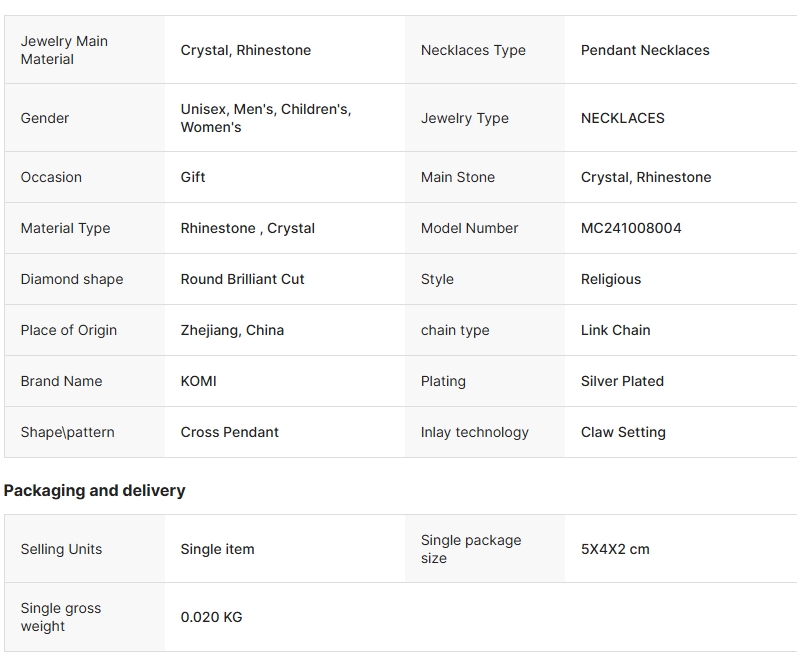Click the 'Round Brilliant Cut' value
The image size is (797, 672).
coord(242,279)
